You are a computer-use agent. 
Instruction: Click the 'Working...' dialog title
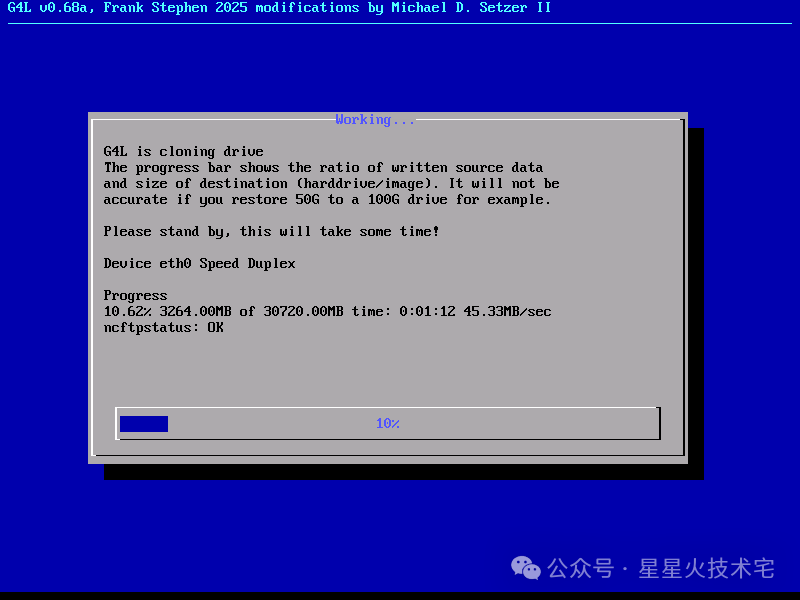pyautogui.click(x=375, y=119)
